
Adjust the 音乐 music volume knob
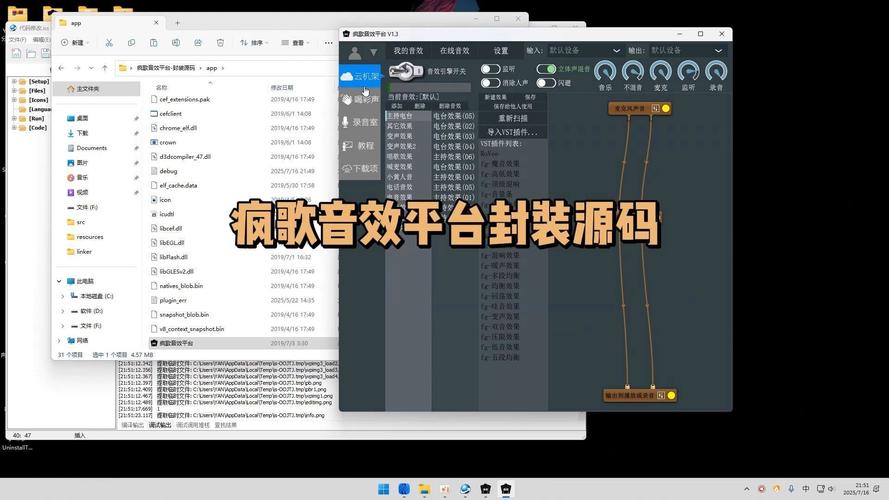click(x=605, y=71)
